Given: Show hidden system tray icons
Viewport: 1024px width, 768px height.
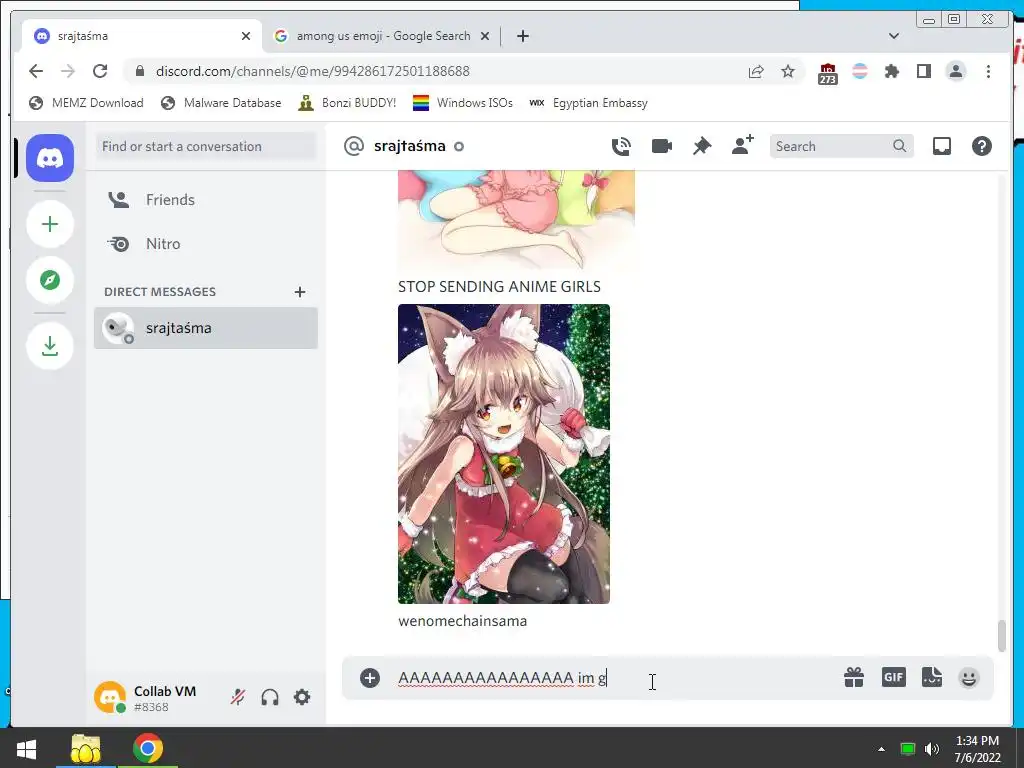Looking at the screenshot, I should click(x=882, y=749).
